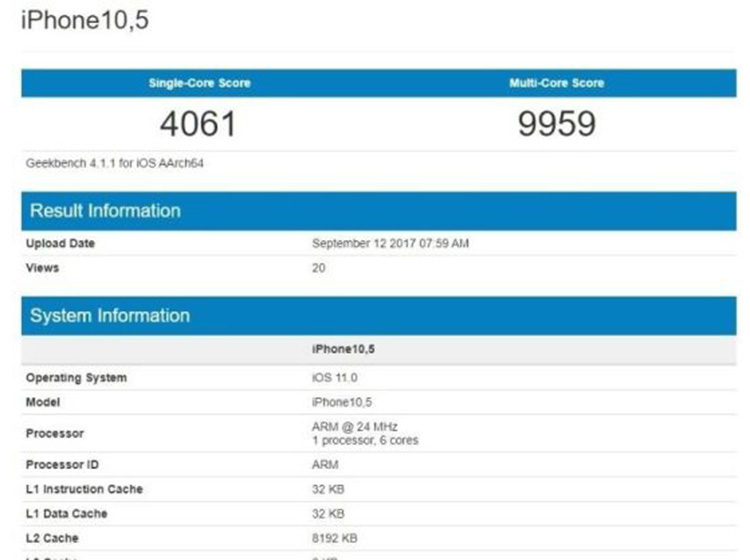Select the L2 Cache label
Screen dimensions: 750x560
click(x=52, y=538)
